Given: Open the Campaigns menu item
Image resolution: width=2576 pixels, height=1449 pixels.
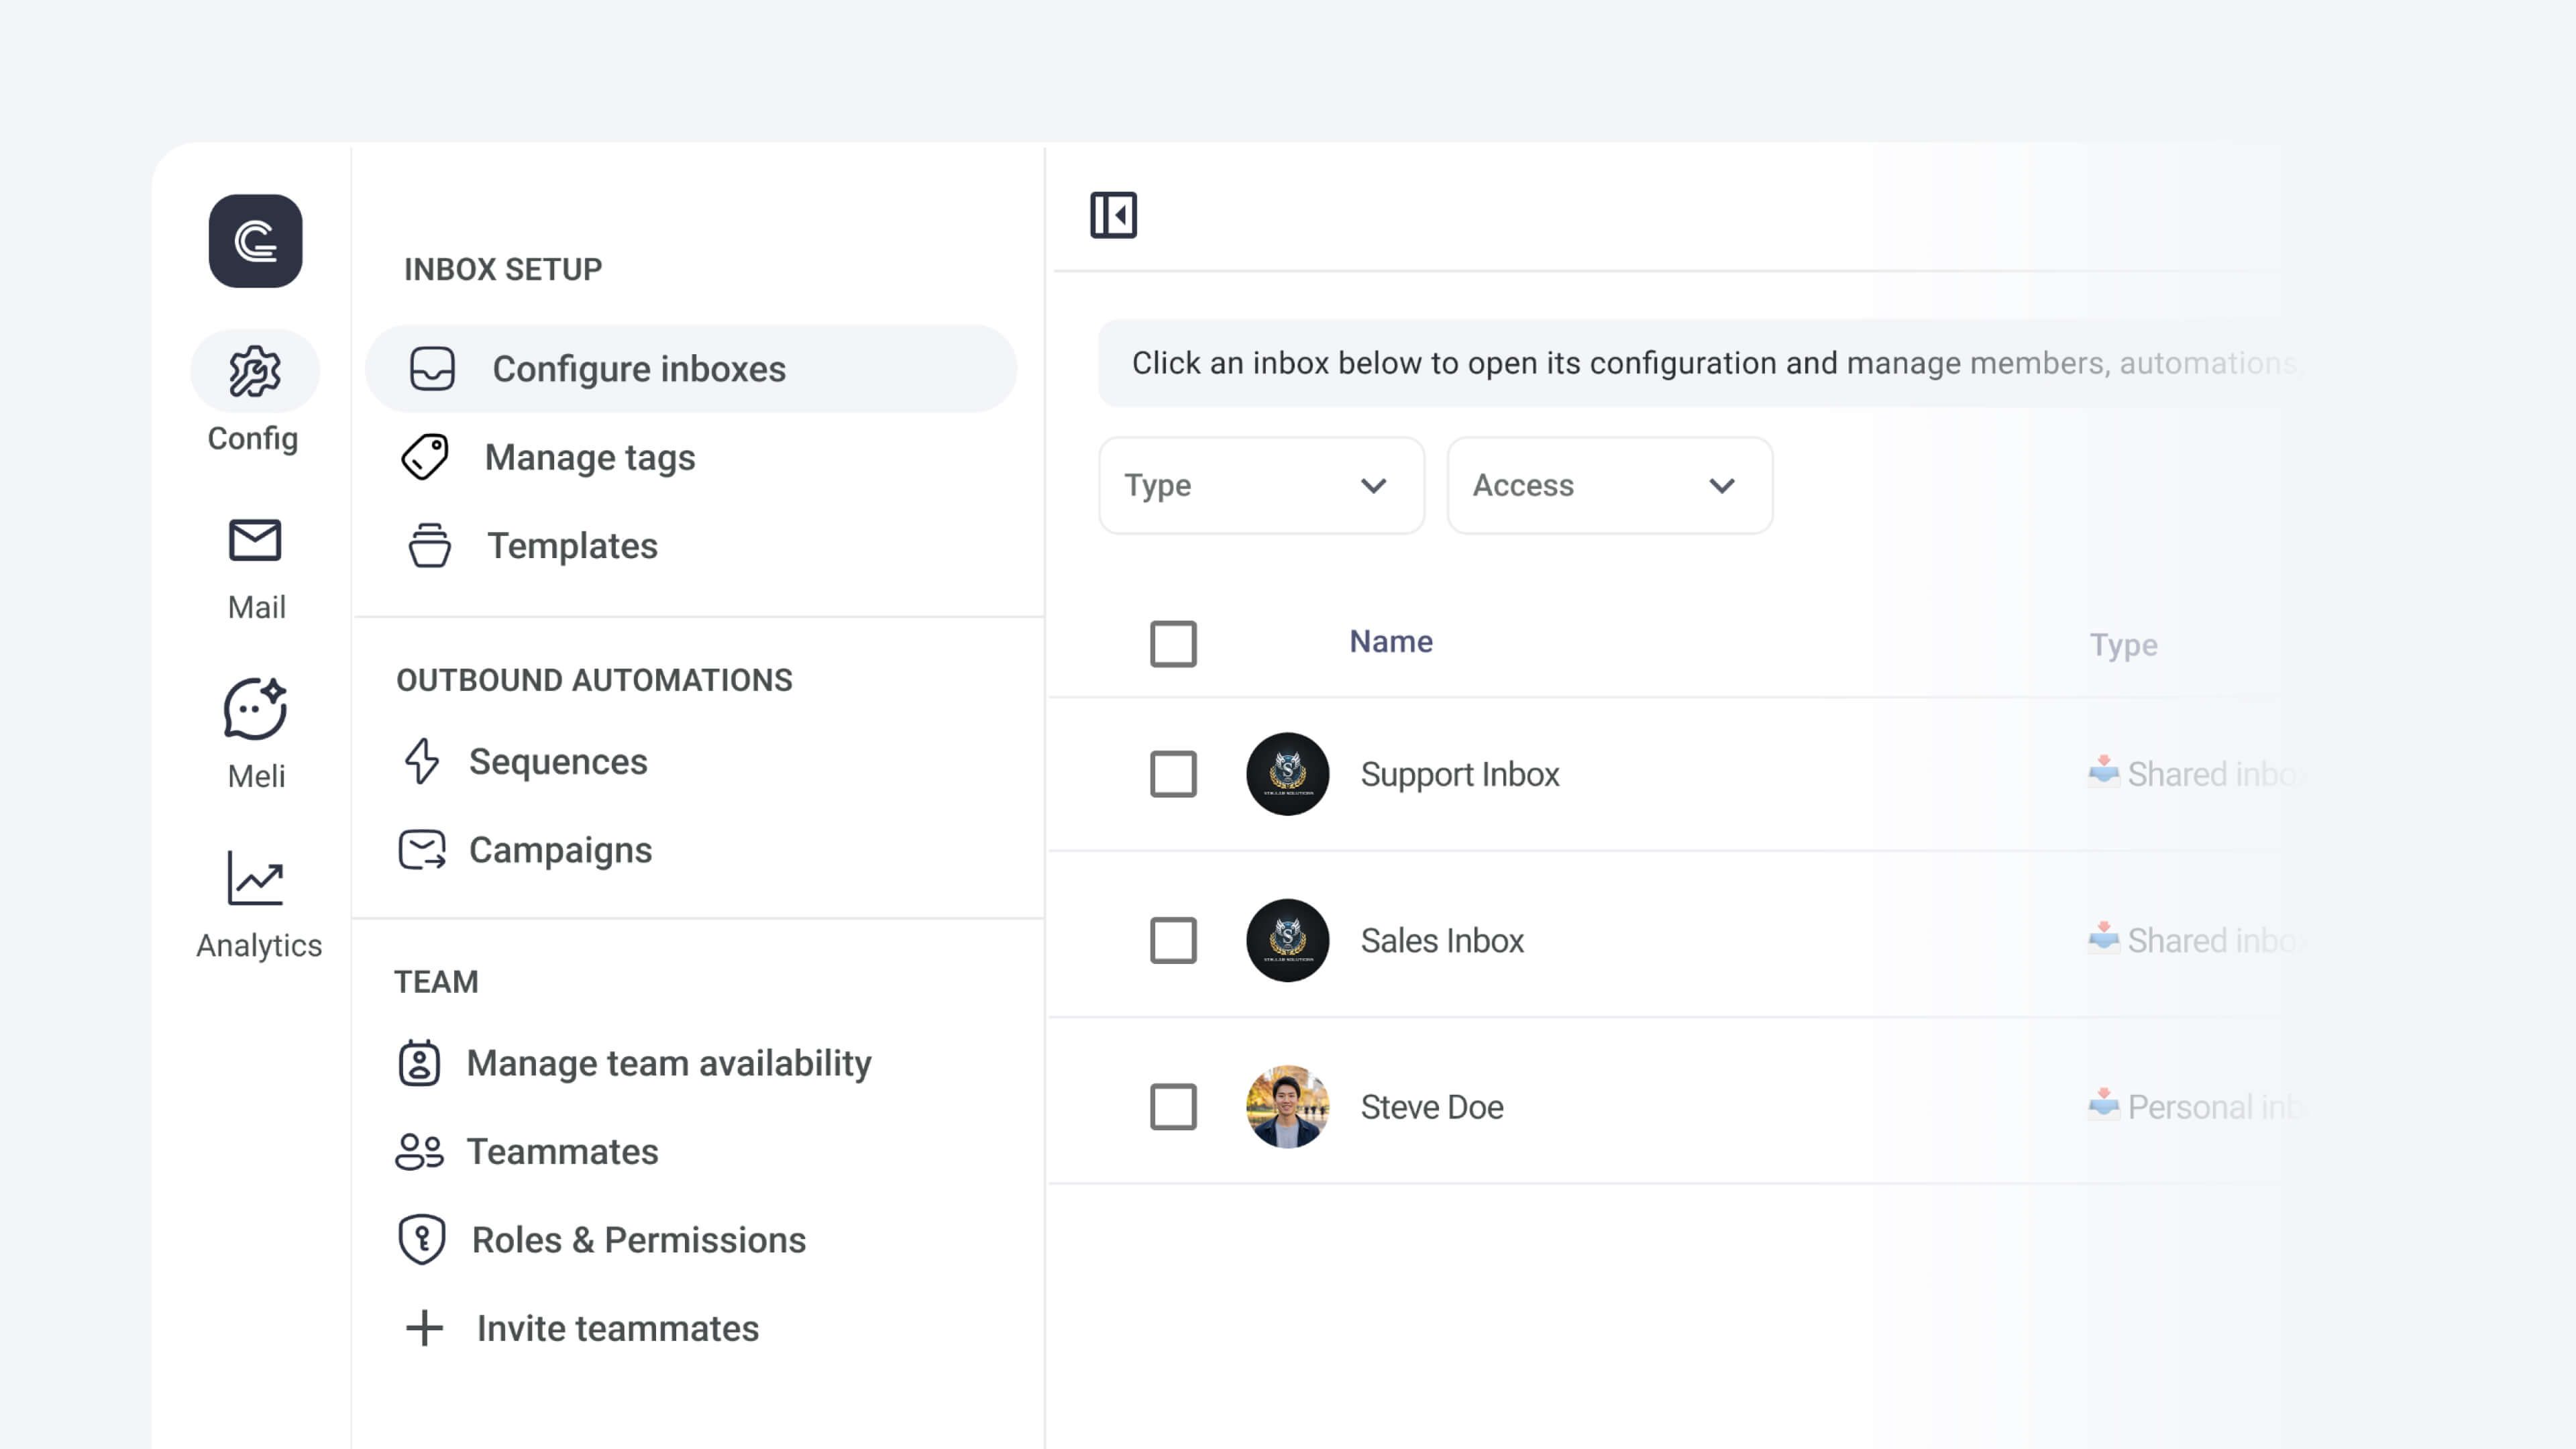Looking at the screenshot, I should 560,850.
